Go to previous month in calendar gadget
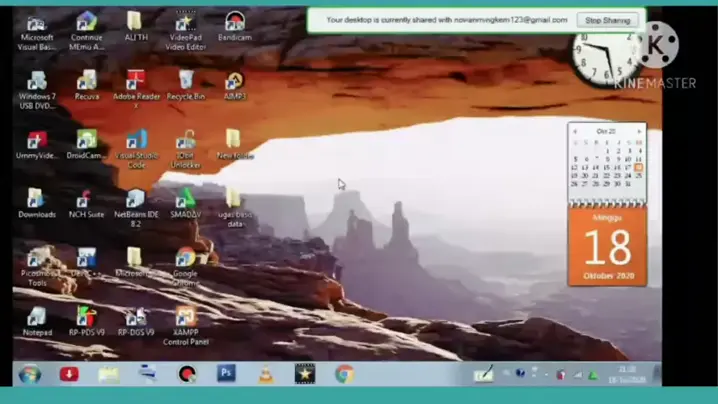Viewport: 718px width, 404px height. pyautogui.click(x=574, y=131)
